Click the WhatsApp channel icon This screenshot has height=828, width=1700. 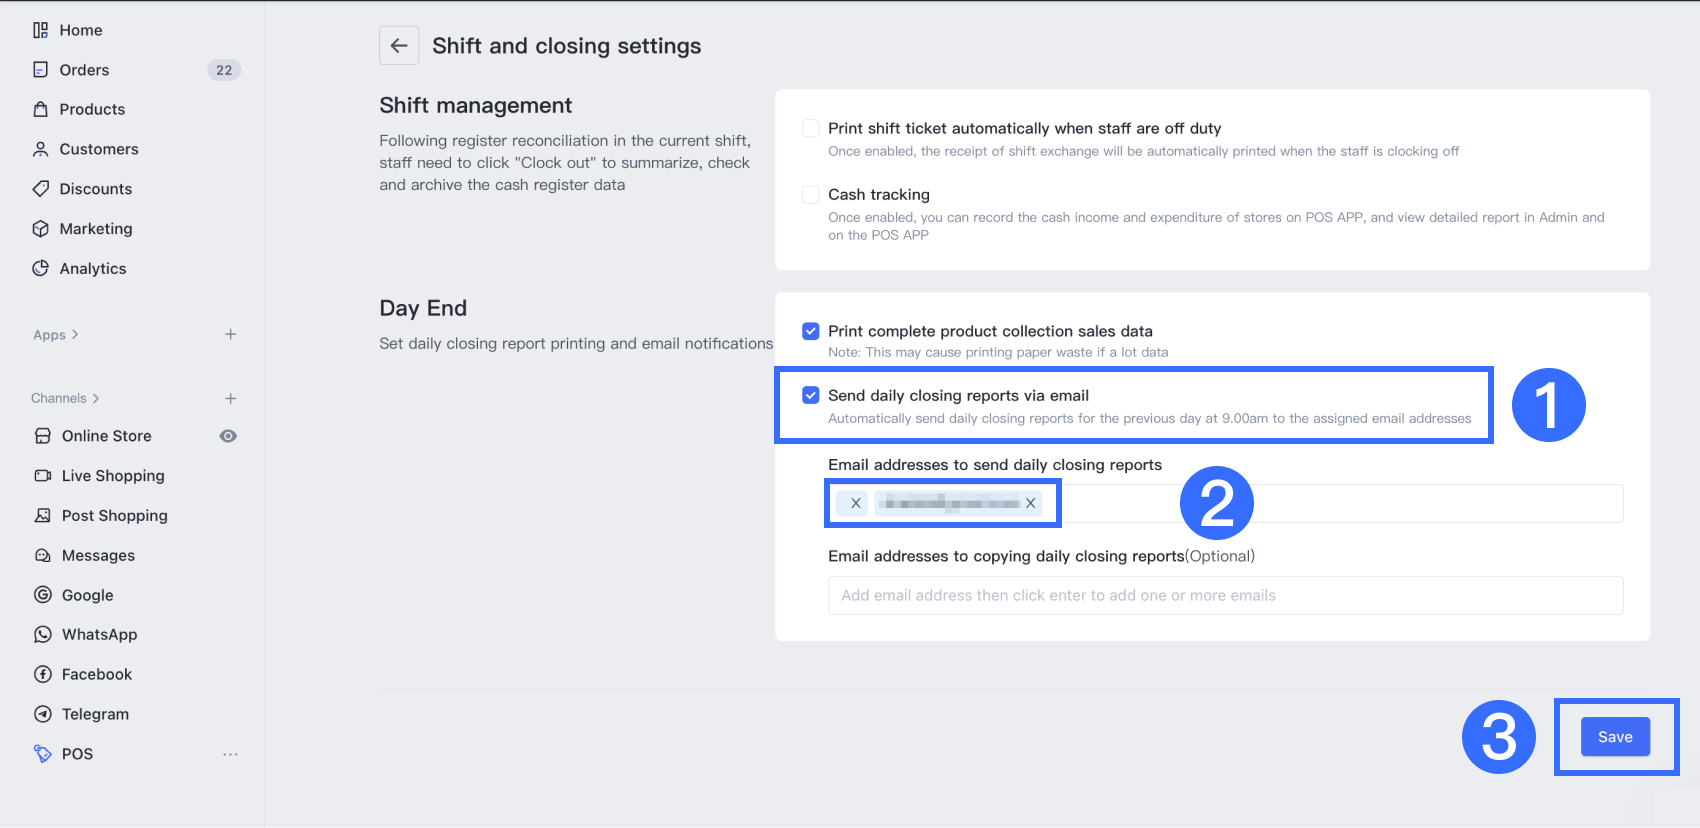coord(43,635)
